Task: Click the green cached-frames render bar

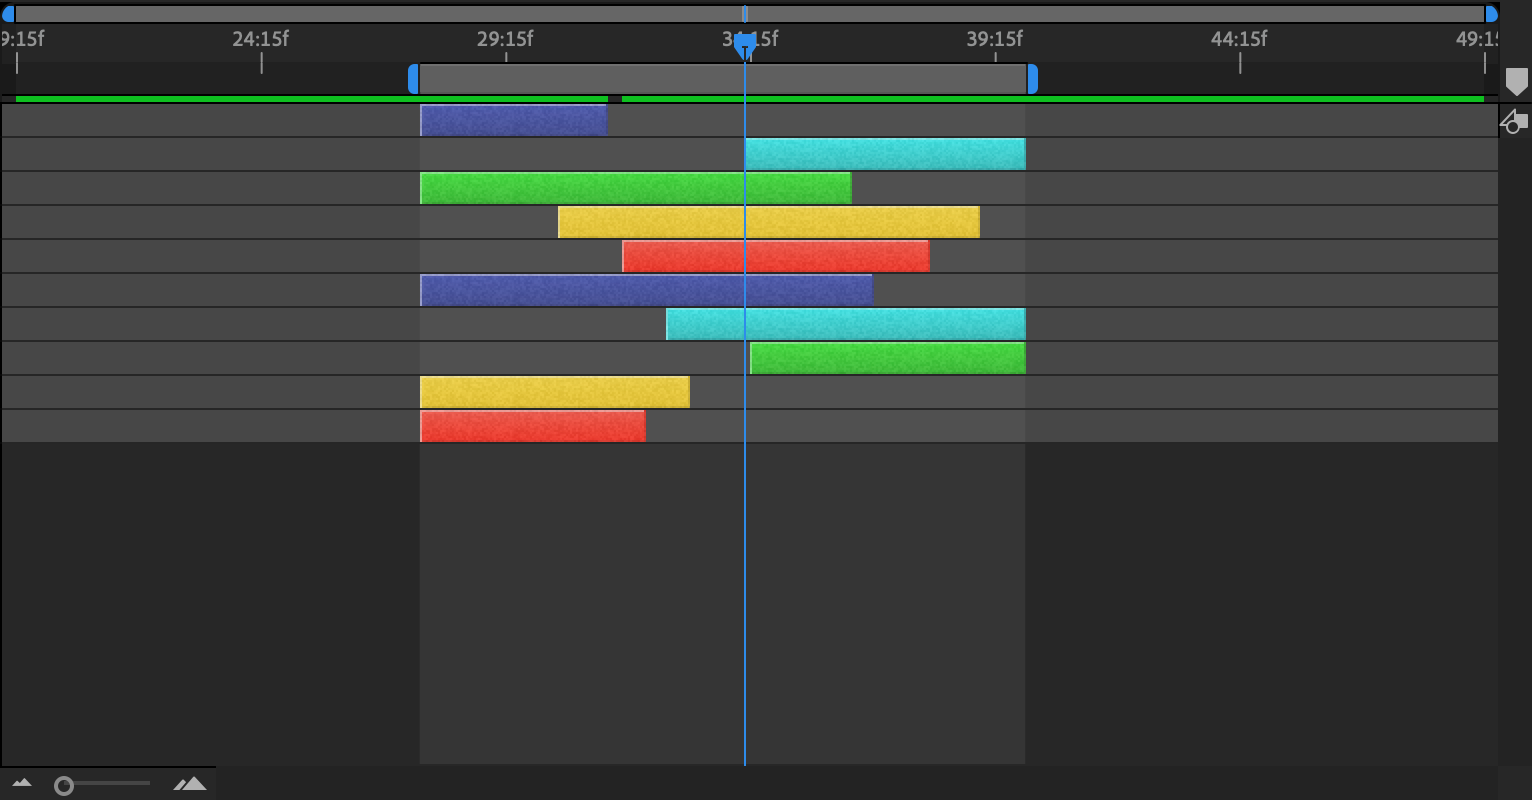Action: coord(300,100)
